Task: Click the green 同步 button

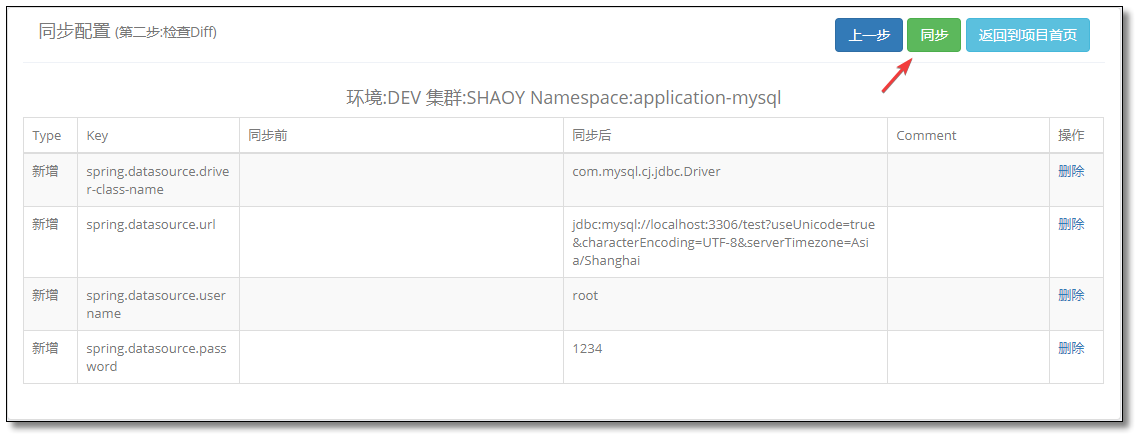Action: tap(934, 35)
